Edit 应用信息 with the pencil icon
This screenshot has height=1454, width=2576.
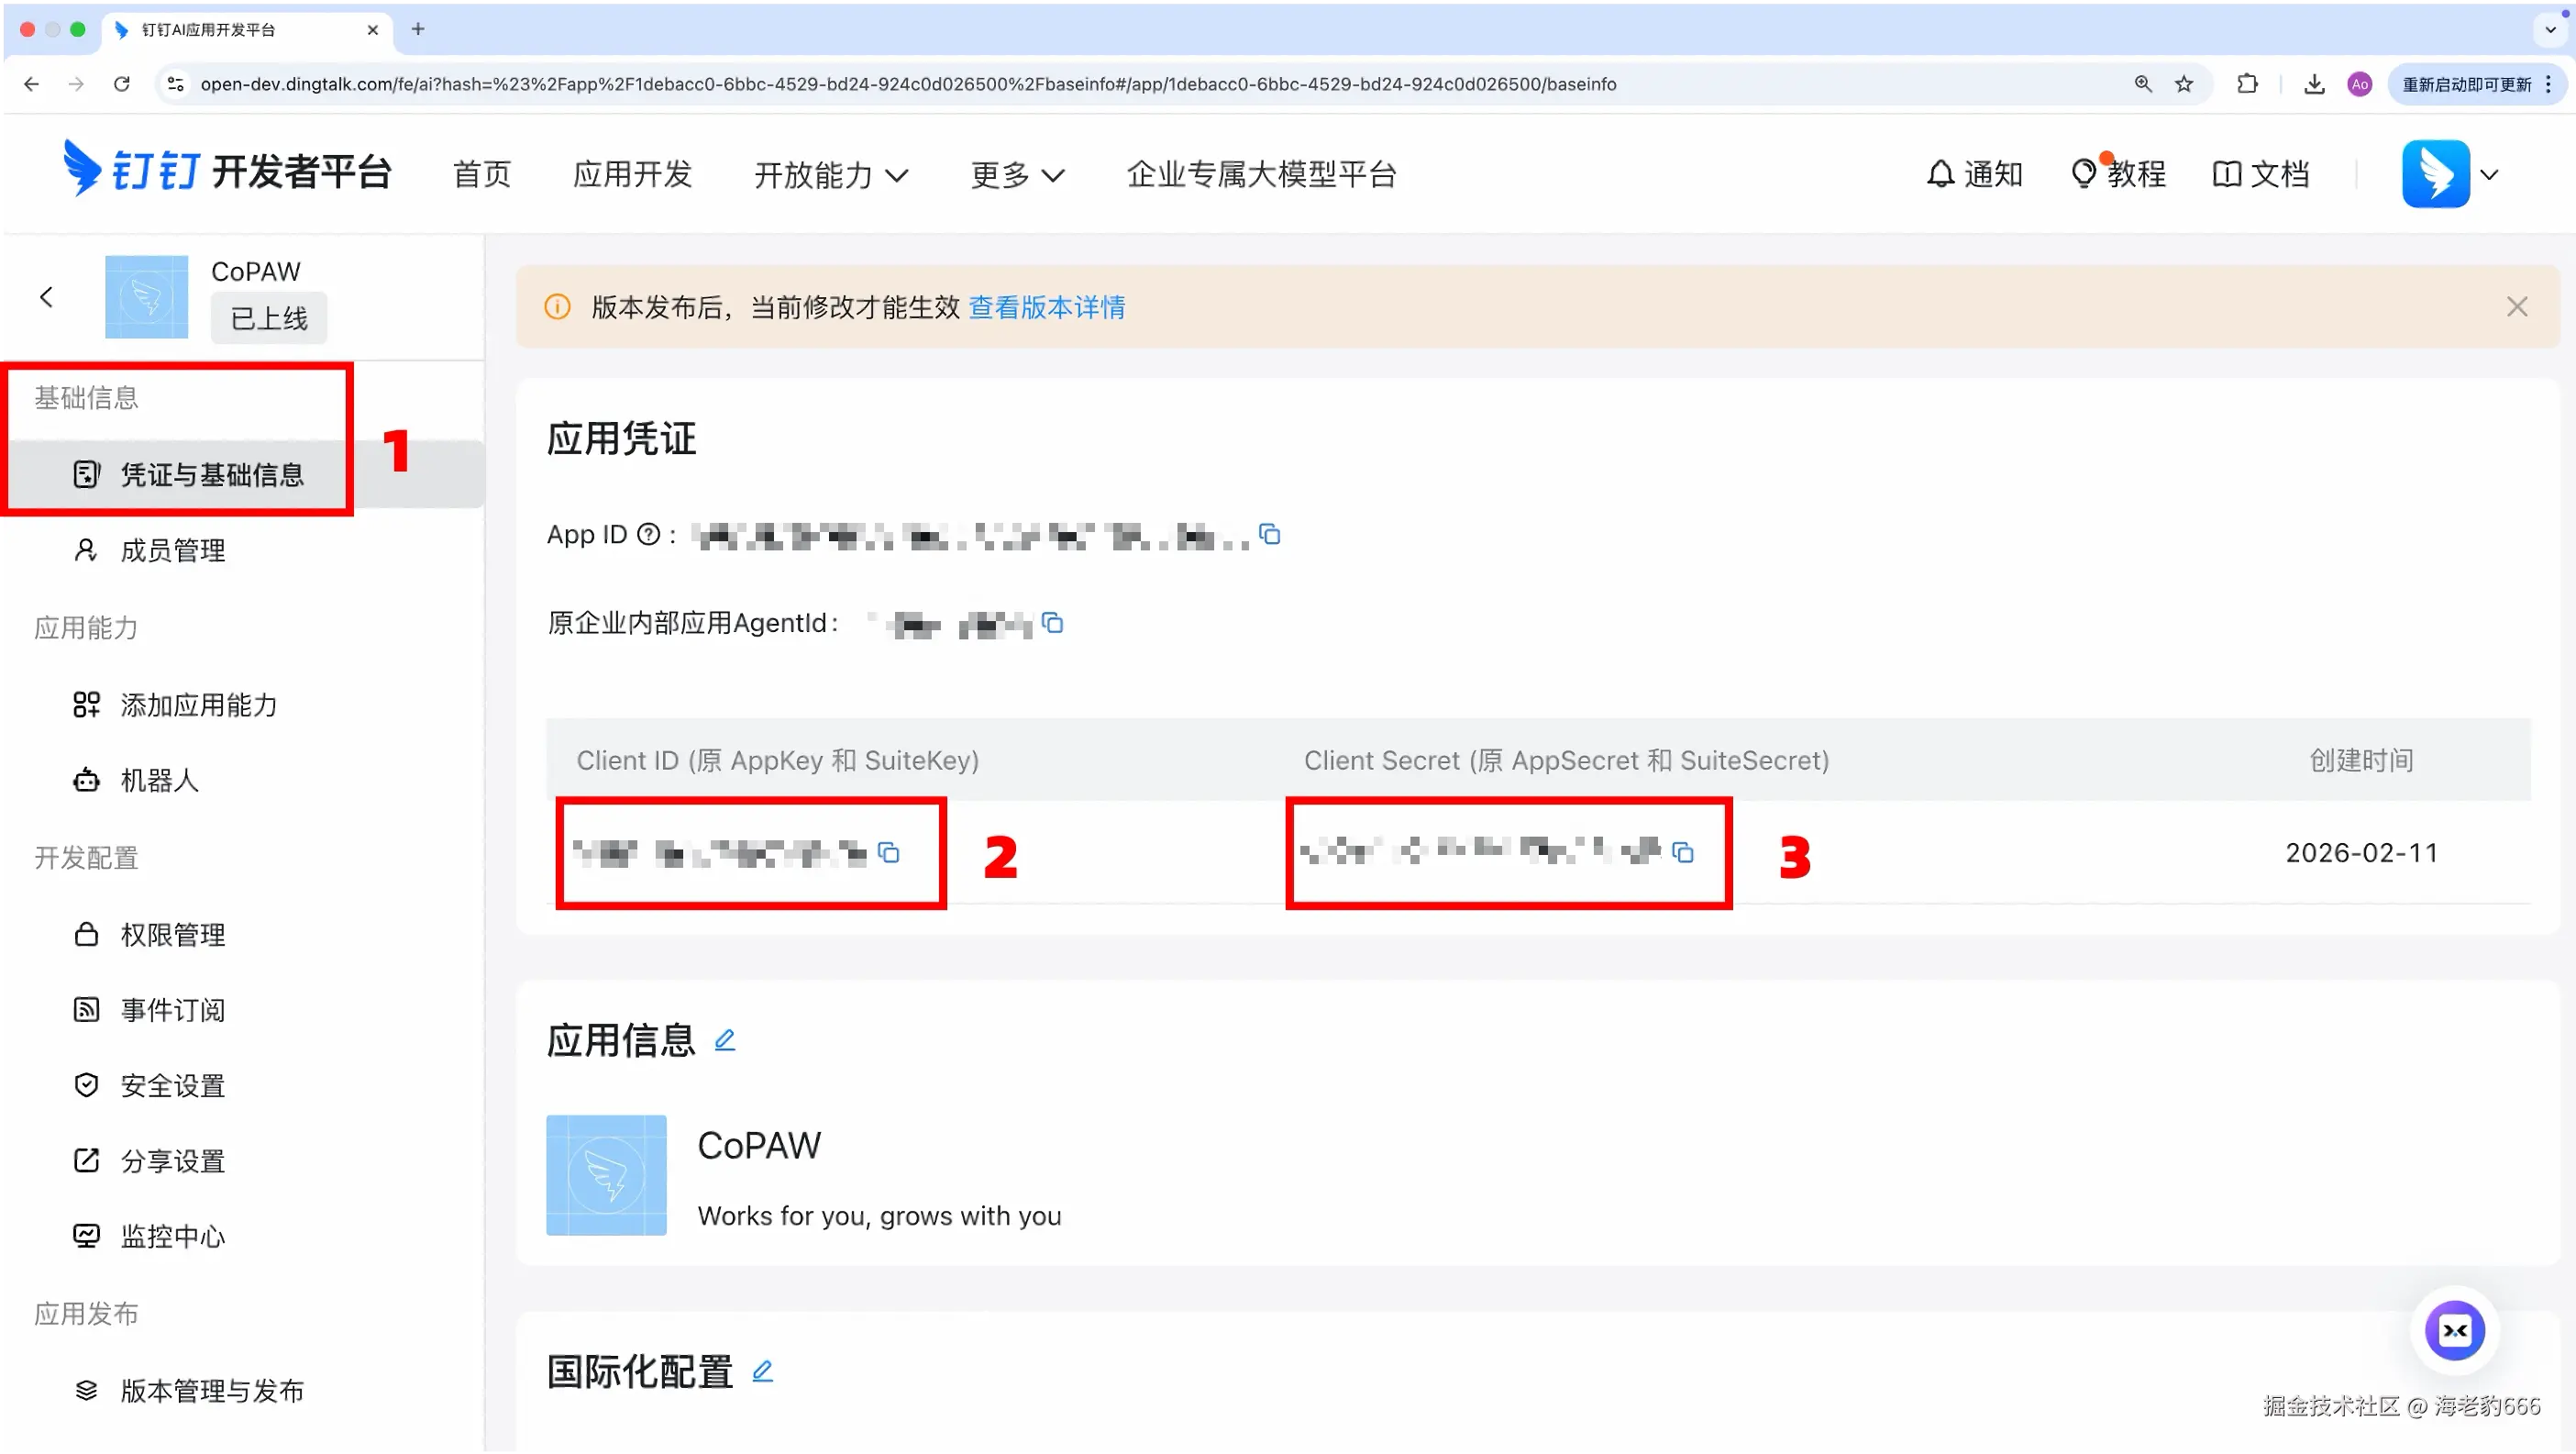[725, 1041]
